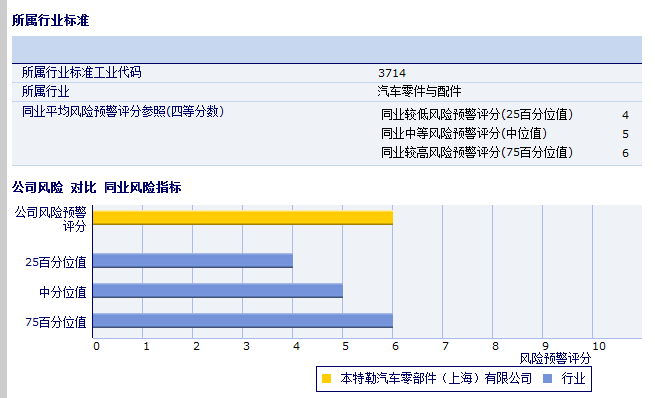Click the yellow company legend swatch
The image size is (655, 398).
327,379
